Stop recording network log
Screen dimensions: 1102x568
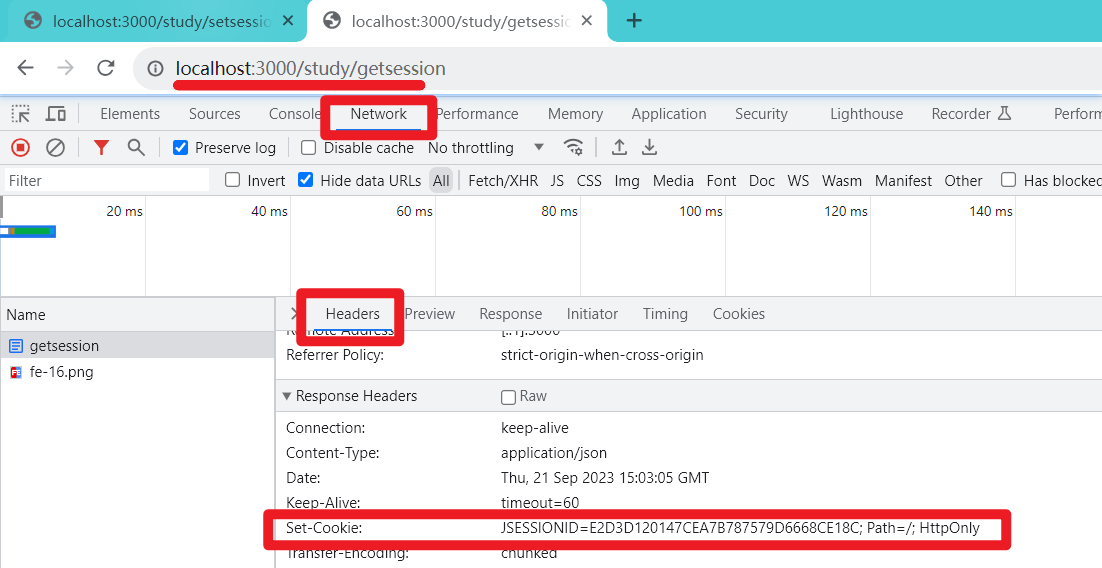click(x=20, y=148)
